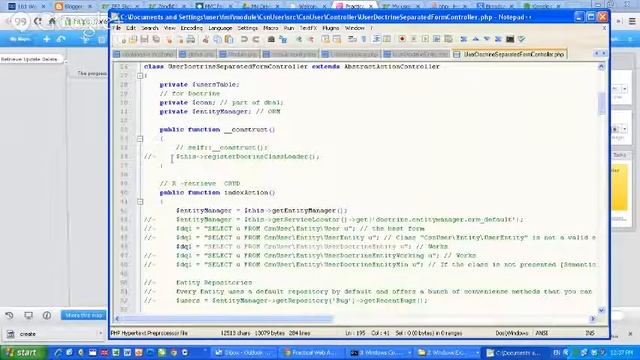This screenshot has height=360, width=640.
Task: Open Find with the binoculars icon
Action: click(271, 39)
